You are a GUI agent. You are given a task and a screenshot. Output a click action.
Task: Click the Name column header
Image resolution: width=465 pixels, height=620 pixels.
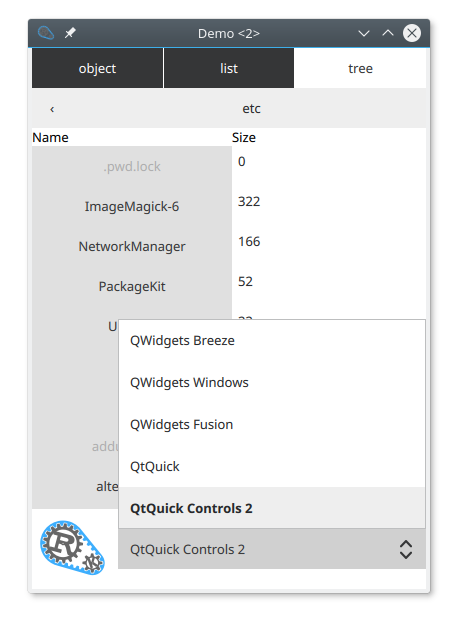point(50,138)
